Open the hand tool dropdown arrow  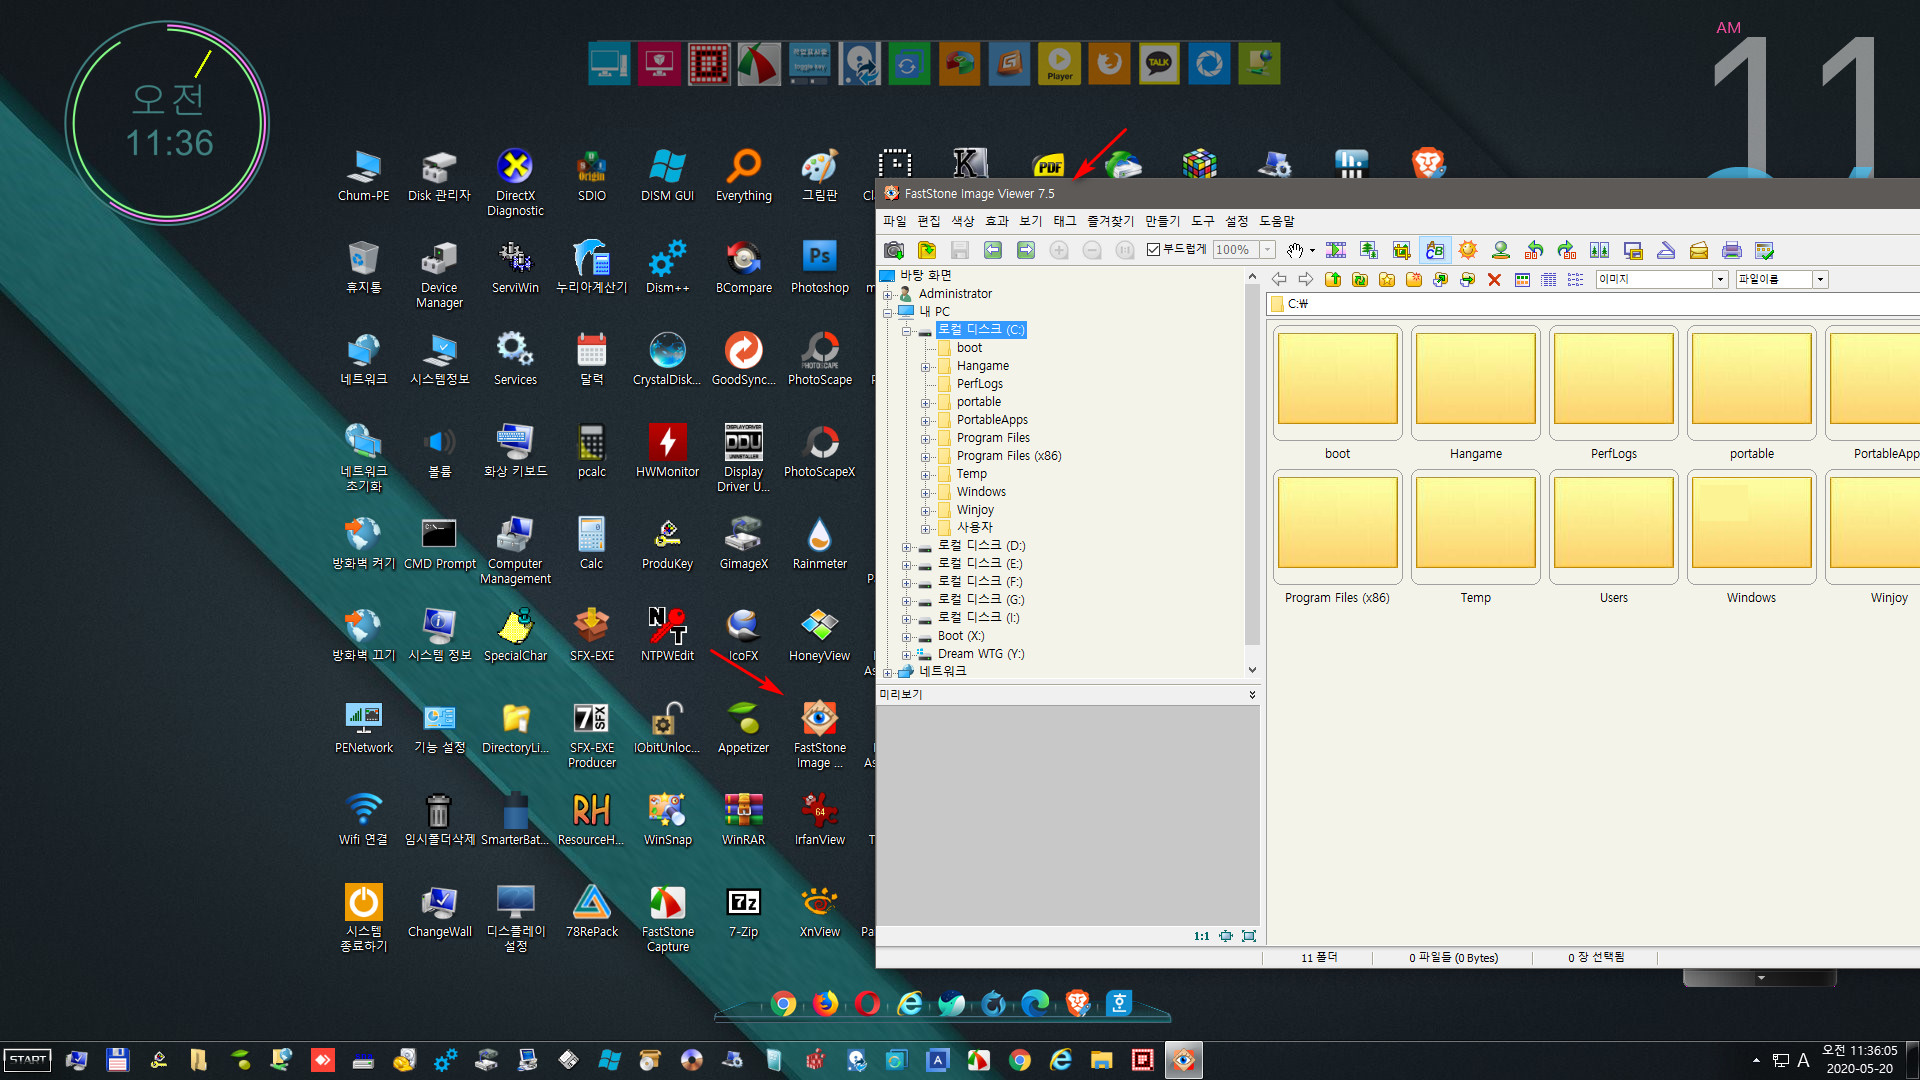pos(1313,250)
